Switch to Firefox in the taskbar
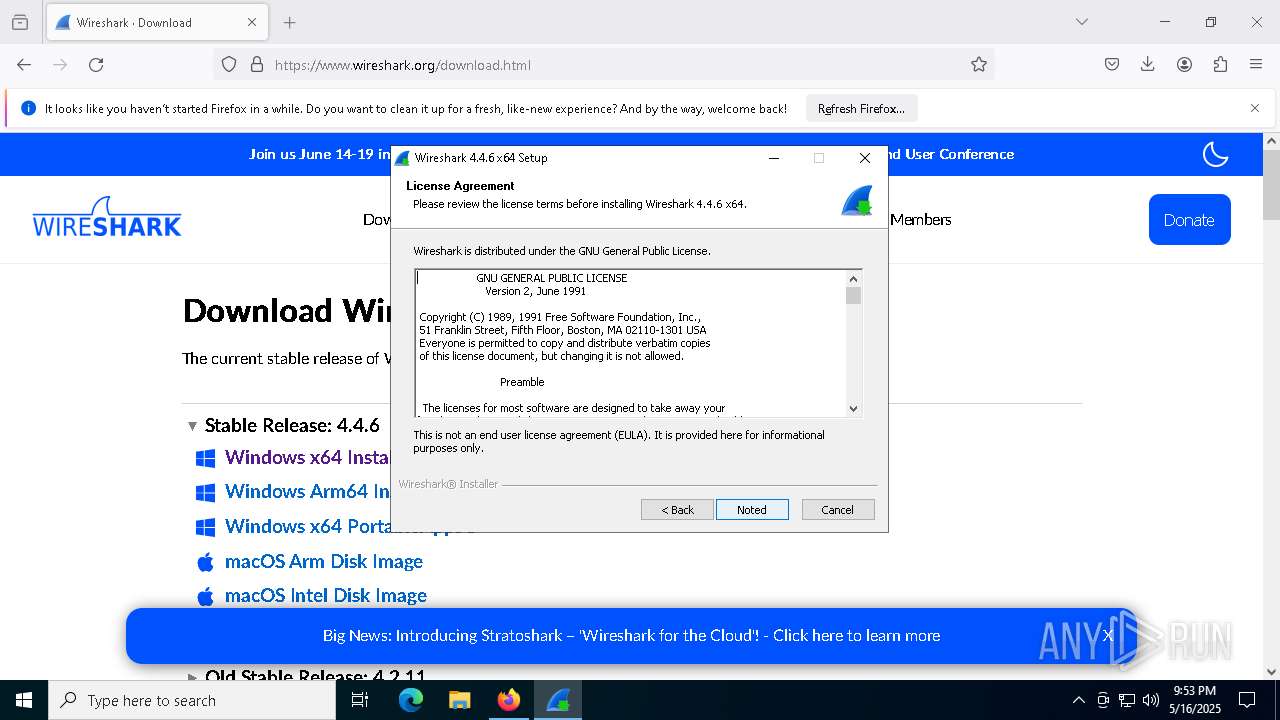The width and height of the screenshot is (1280, 720). coord(509,700)
